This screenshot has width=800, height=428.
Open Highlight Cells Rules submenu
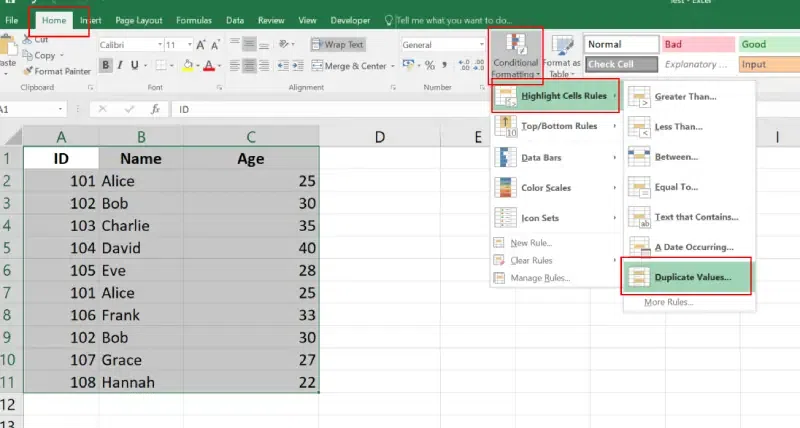[x=555, y=96]
